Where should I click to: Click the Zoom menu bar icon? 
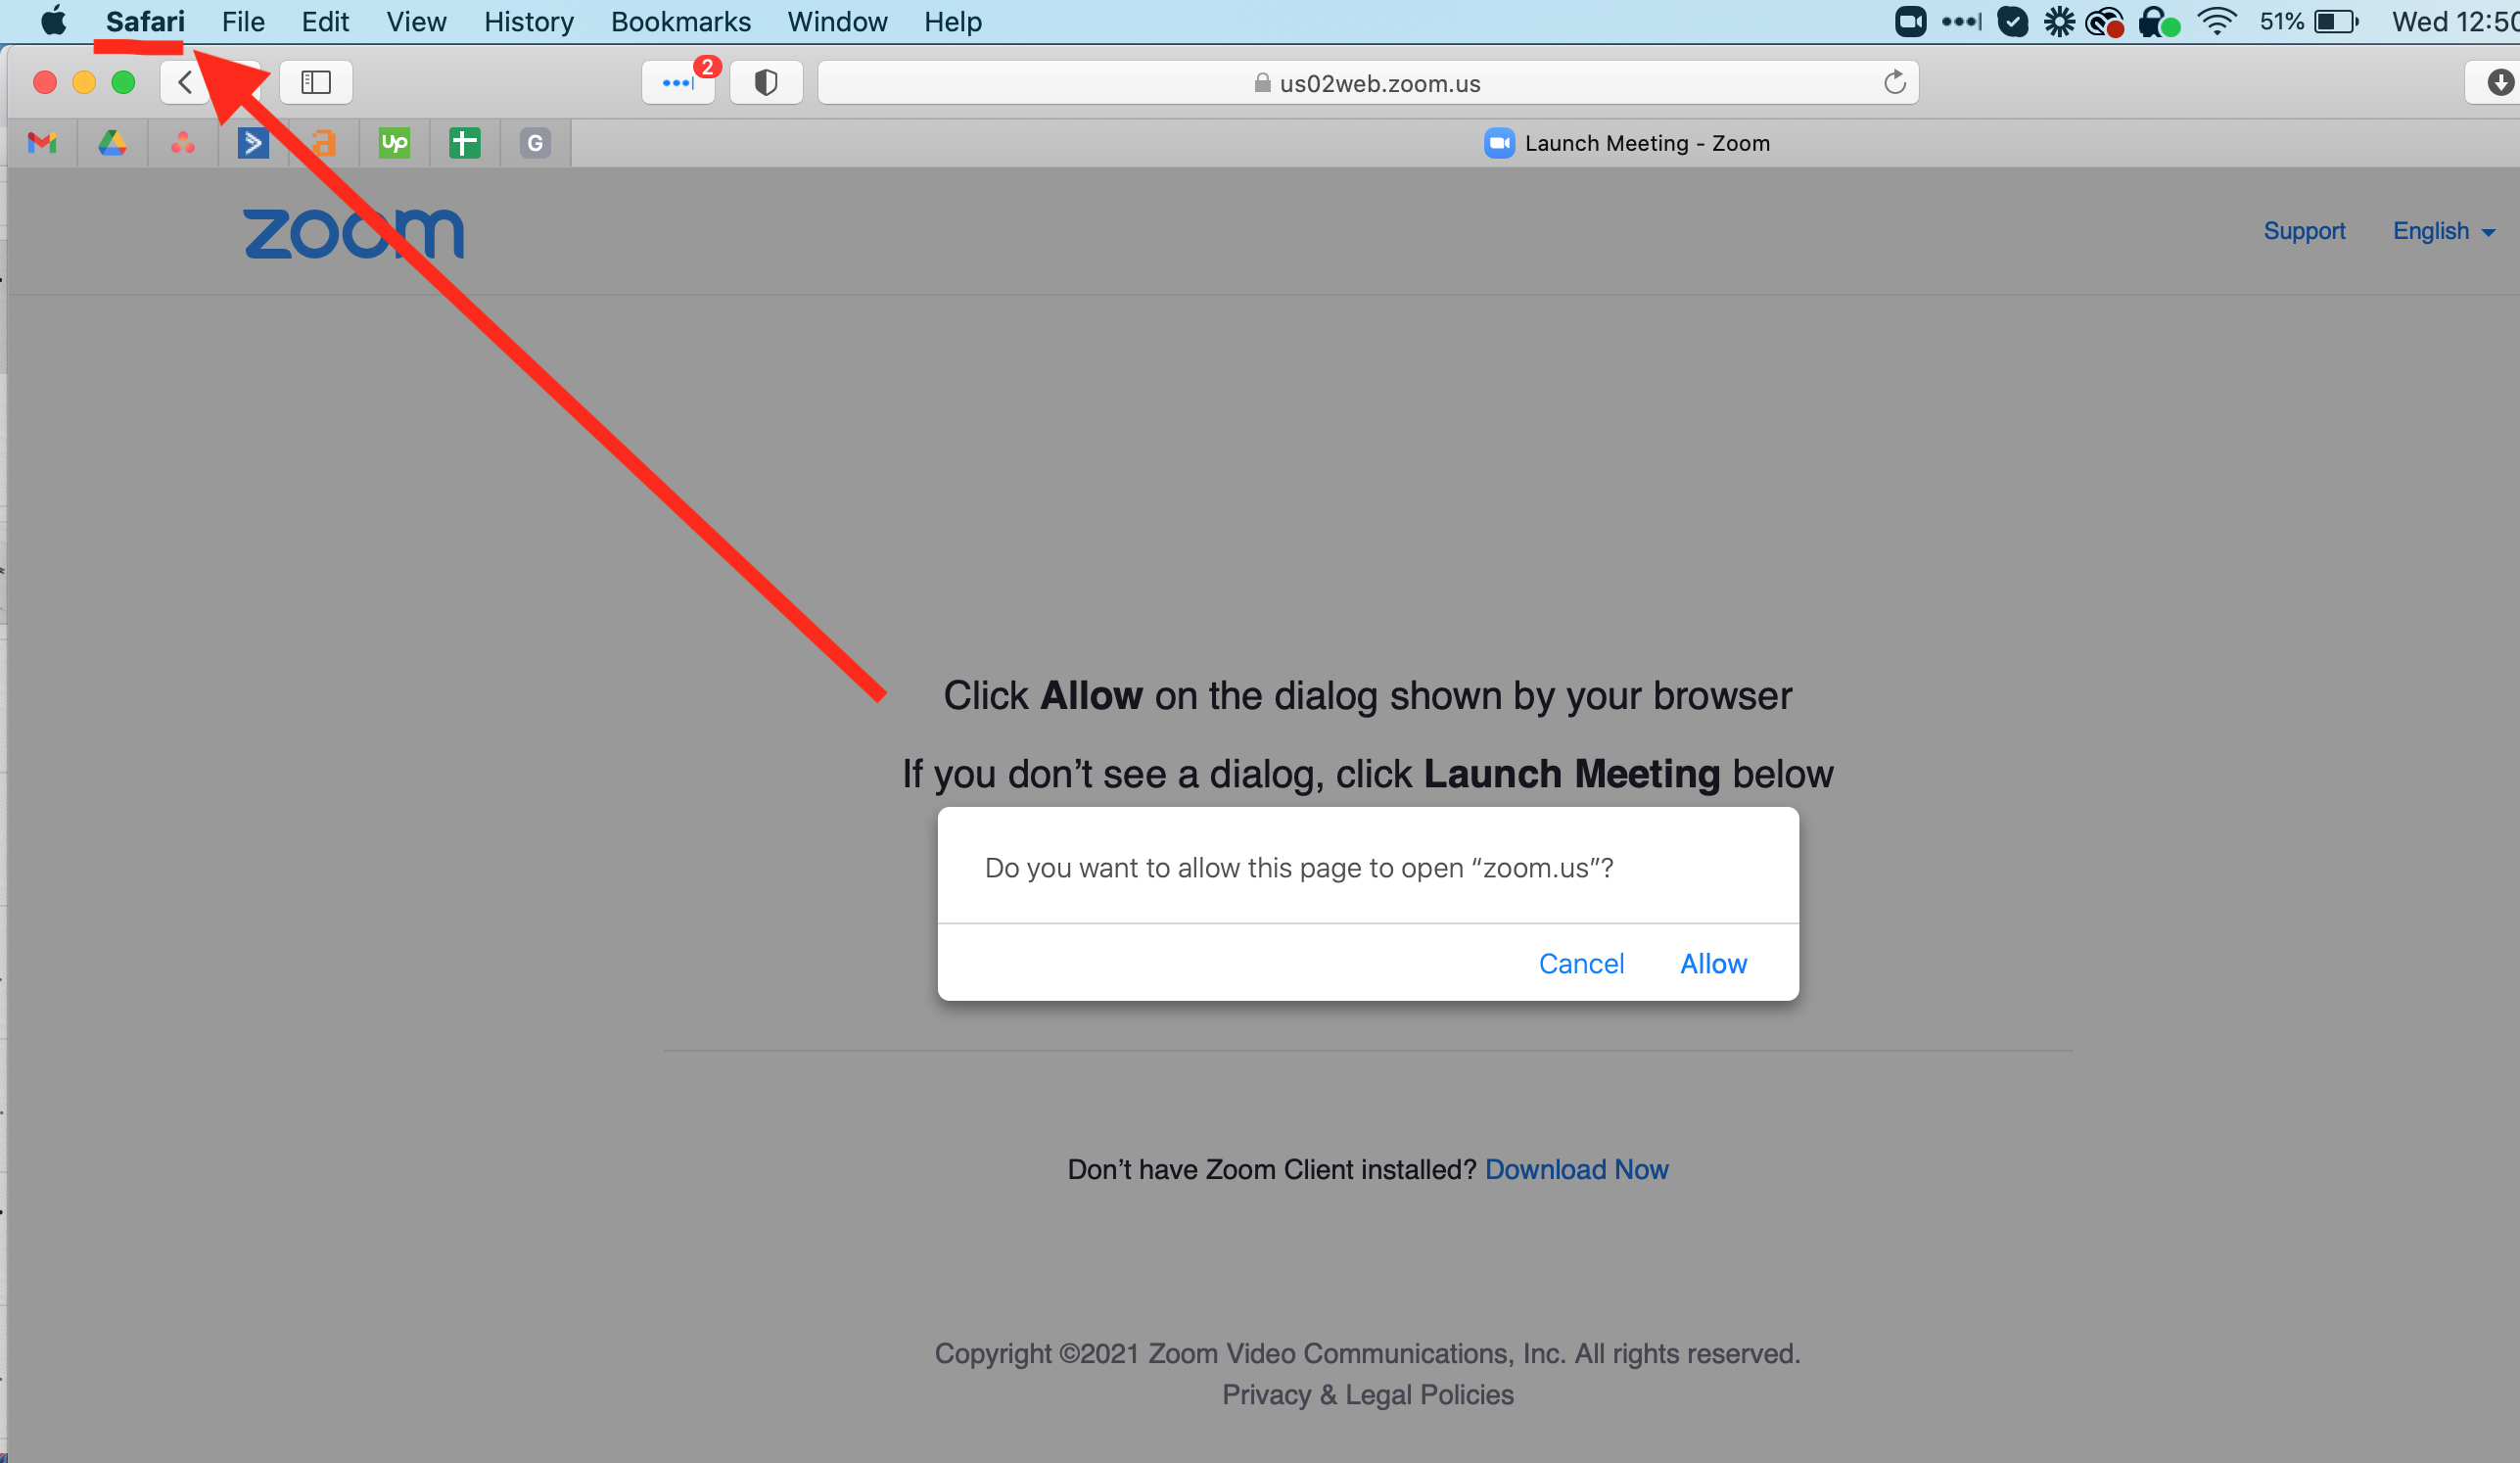click(1910, 21)
